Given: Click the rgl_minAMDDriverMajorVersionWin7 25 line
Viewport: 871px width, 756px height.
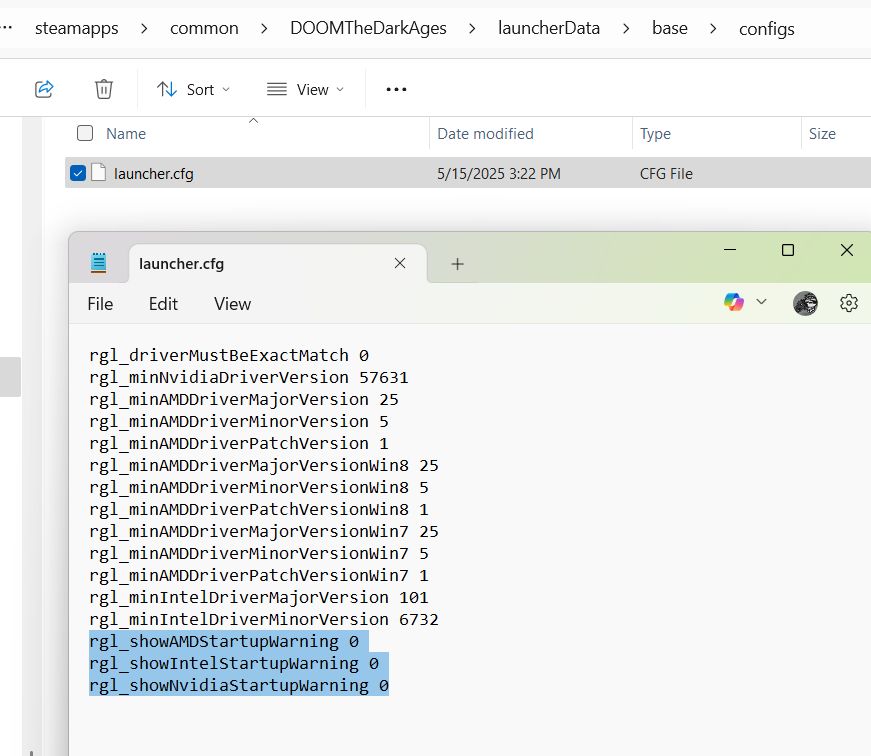Looking at the screenshot, I should 264,532.
